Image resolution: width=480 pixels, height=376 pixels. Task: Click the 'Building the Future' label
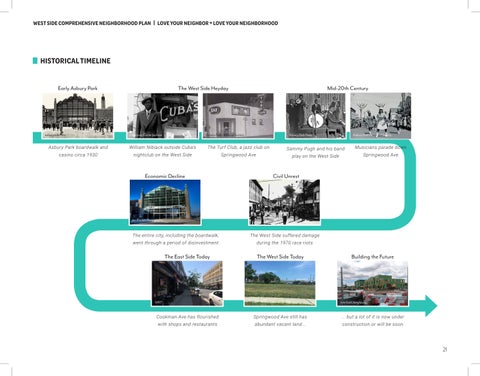(373, 257)
